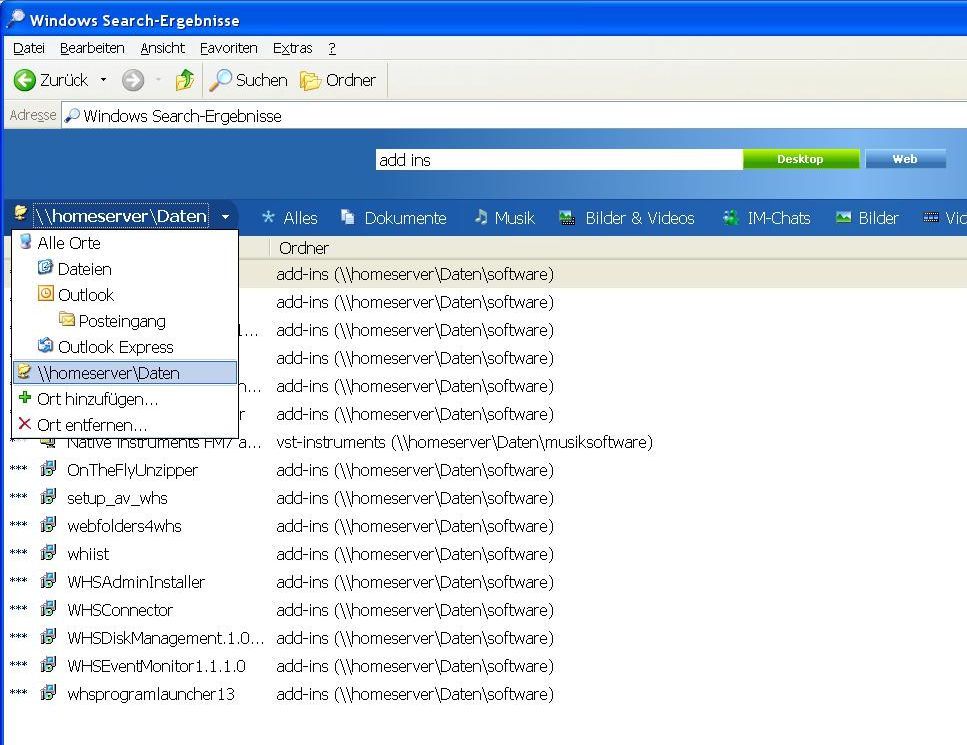This screenshot has height=745, width=967.
Task: Choose Ort hinzufügen… entry
Action: click(x=125, y=399)
